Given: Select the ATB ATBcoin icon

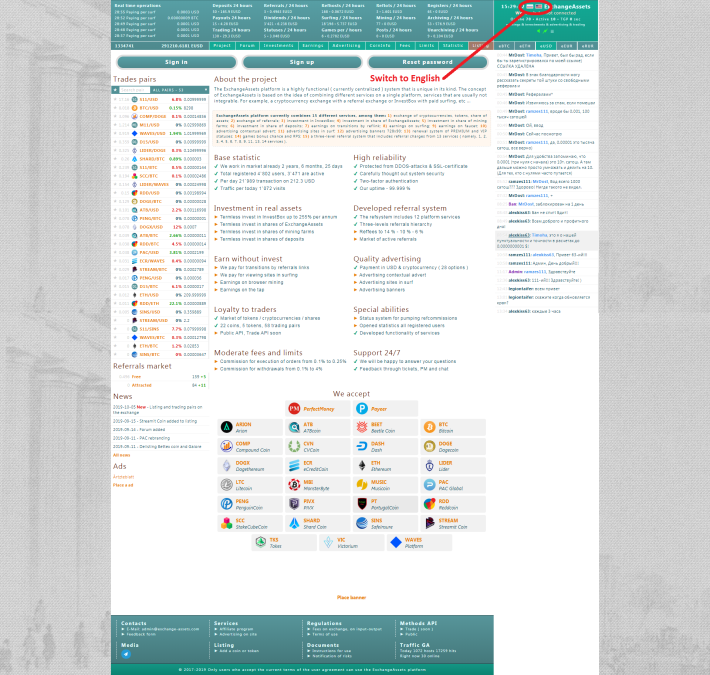Looking at the screenshot, I should (294, 427).
